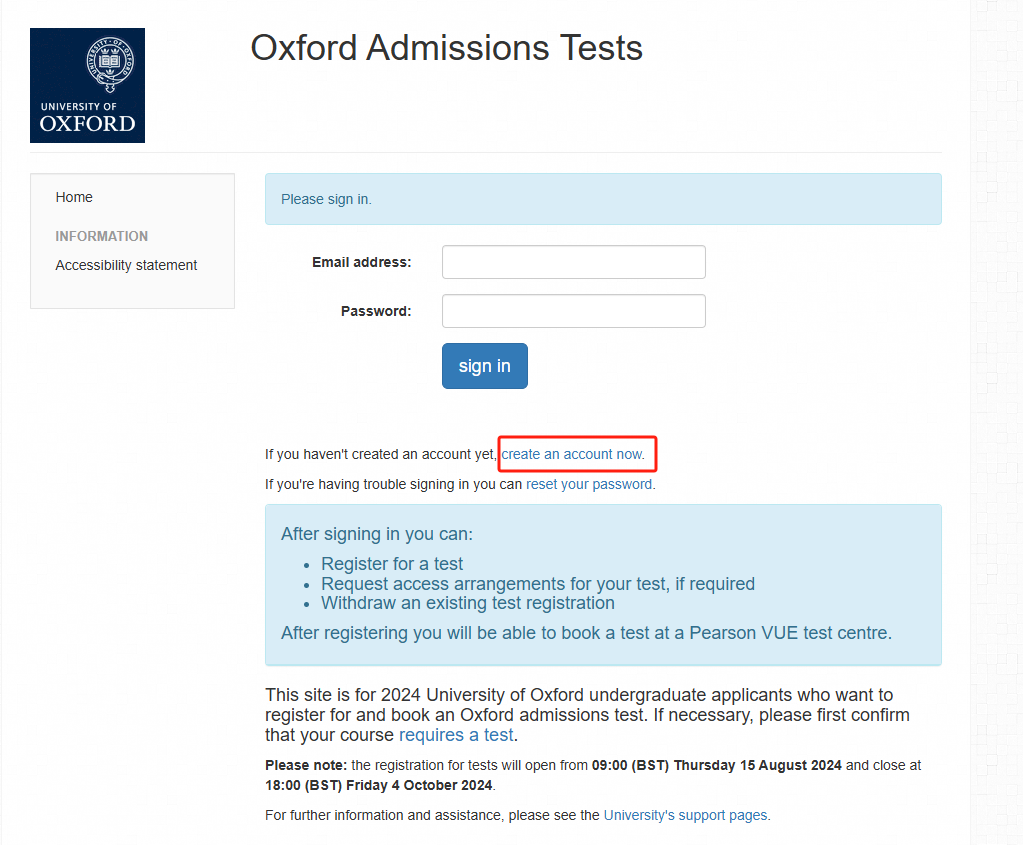Open the requires a test link
1023x845 pixels.
click(456, 735)
